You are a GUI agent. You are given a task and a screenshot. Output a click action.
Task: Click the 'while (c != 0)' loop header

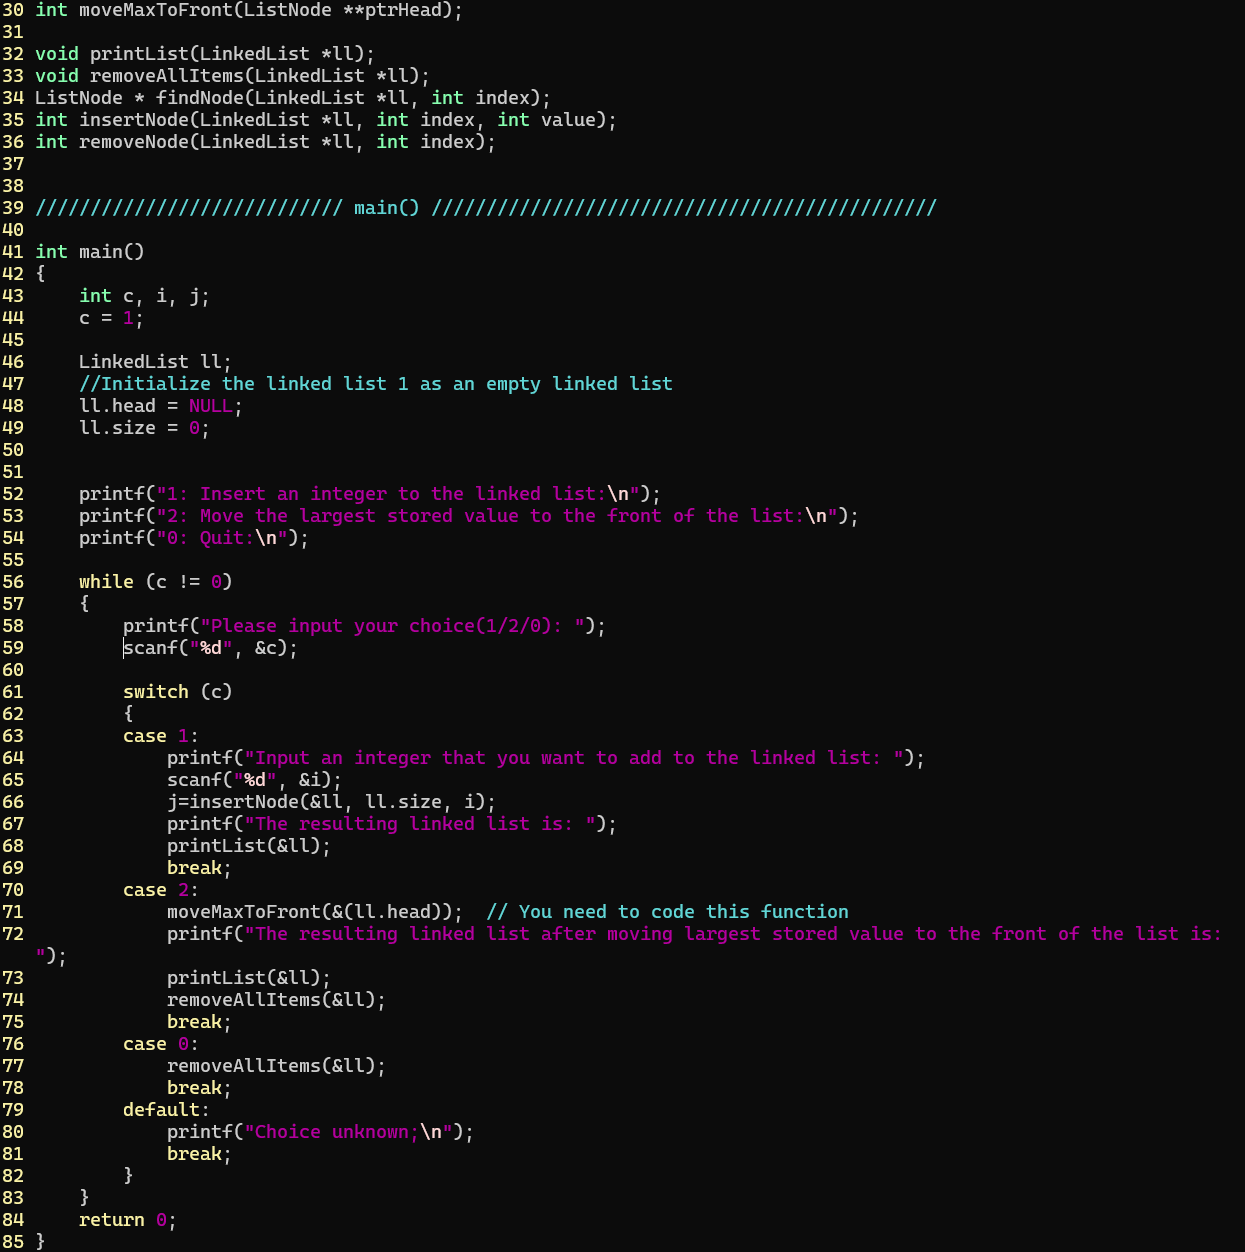click(156, 582)
